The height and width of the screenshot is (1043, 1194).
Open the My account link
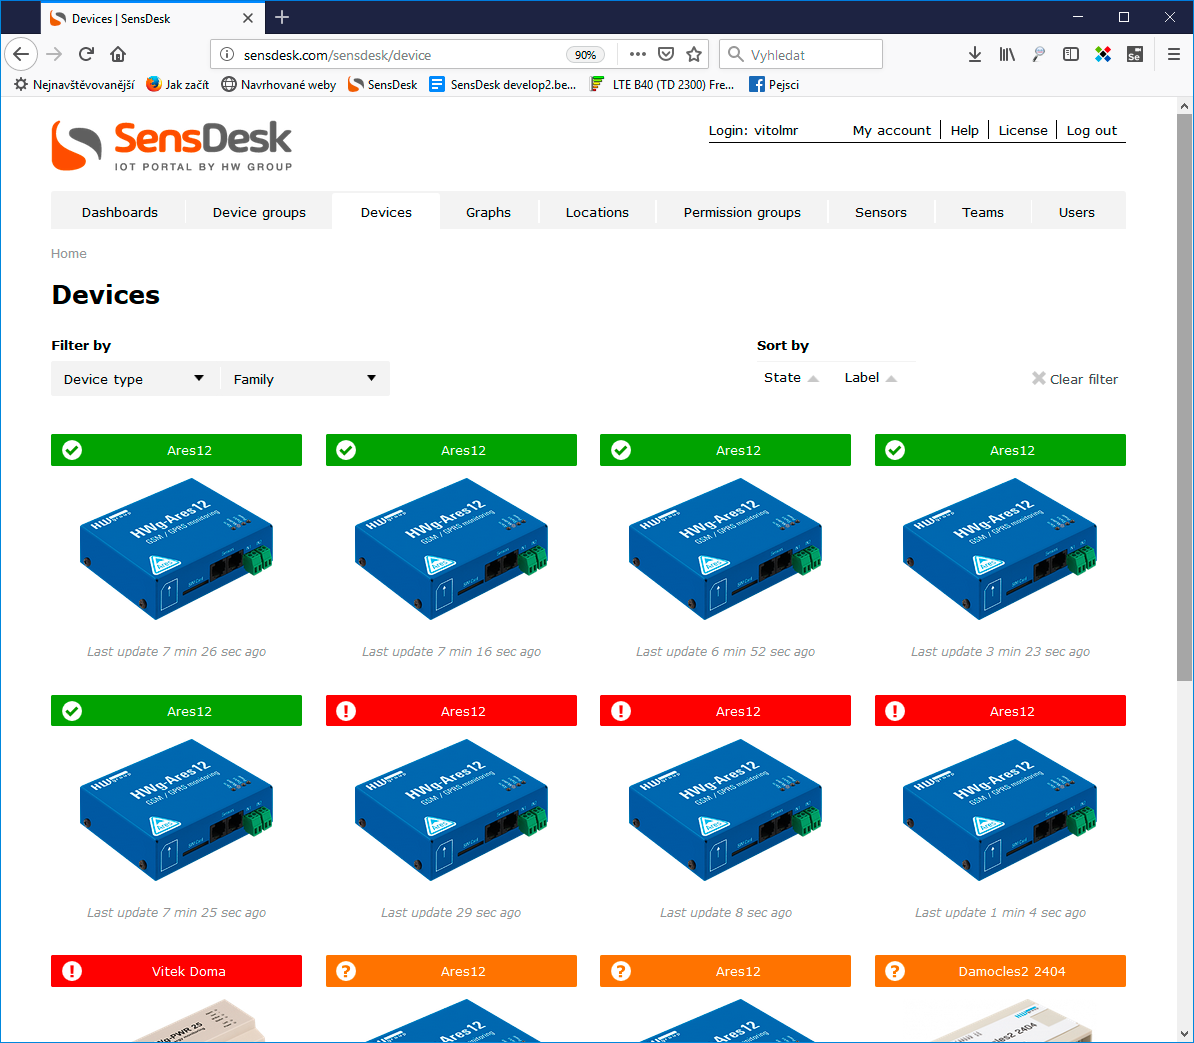tap(892, 130)
